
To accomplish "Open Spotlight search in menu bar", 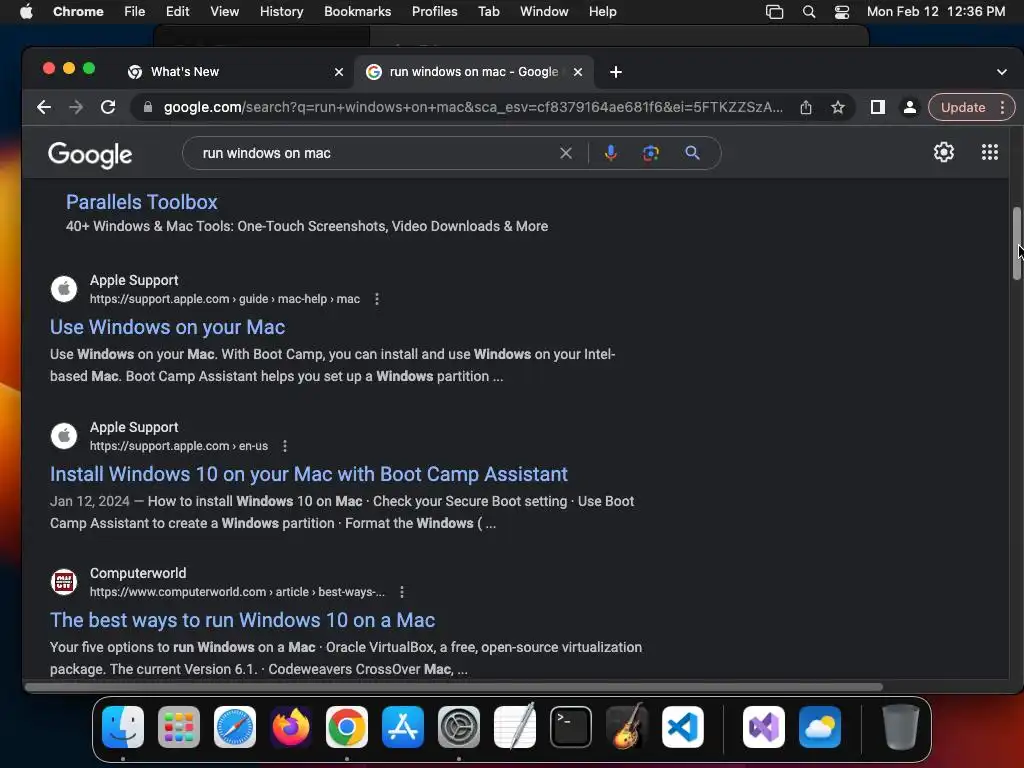I will tap(808, 12).
